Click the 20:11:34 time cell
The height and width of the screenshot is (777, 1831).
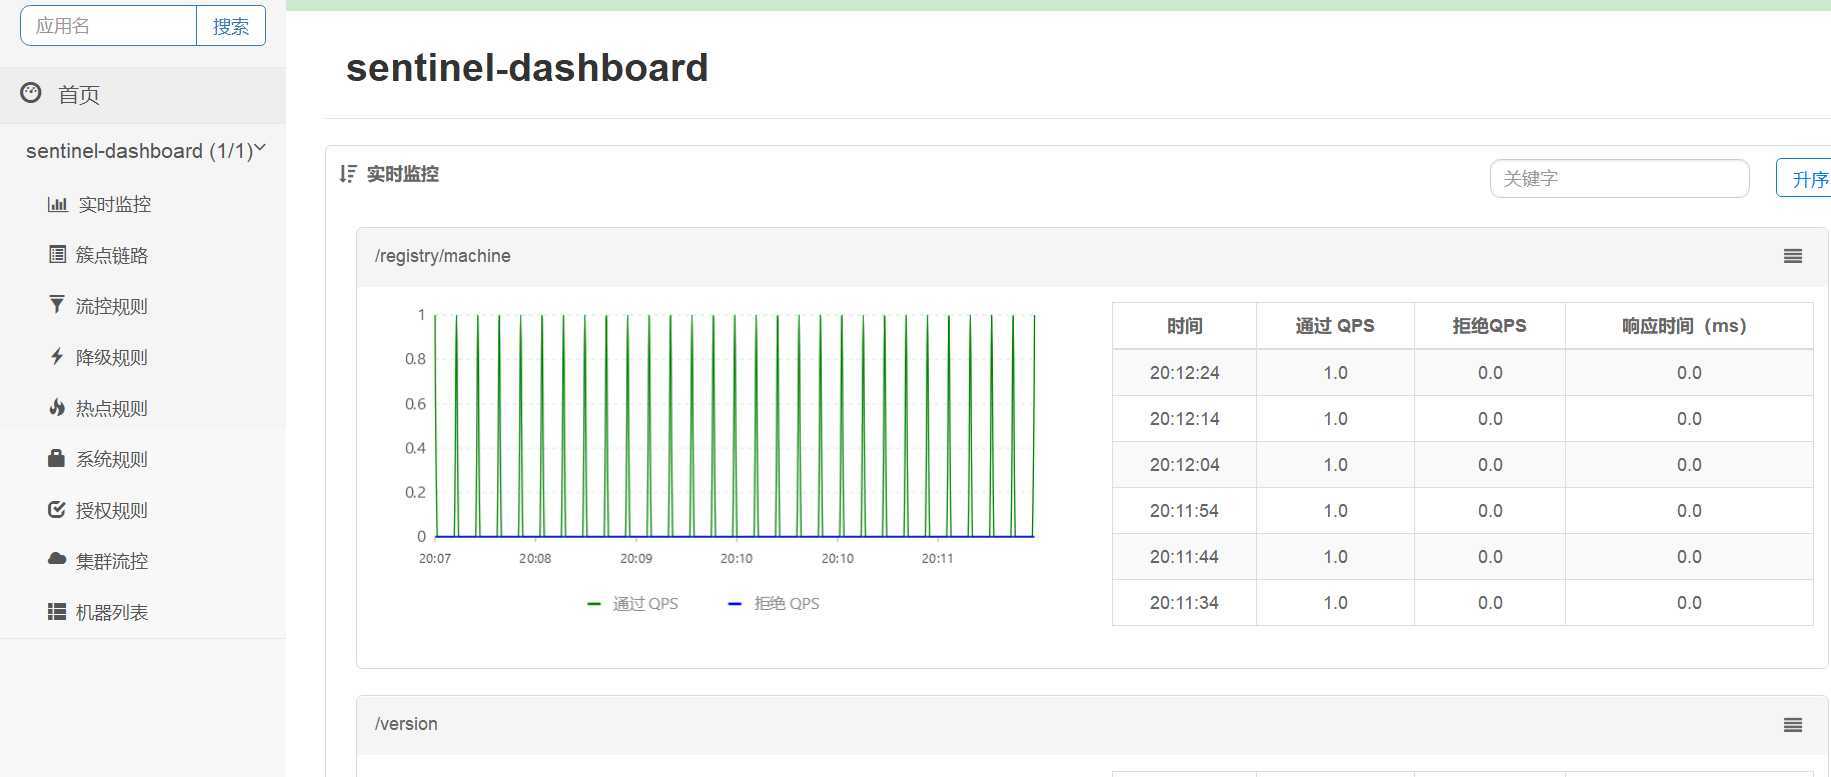click(1184, 603)
